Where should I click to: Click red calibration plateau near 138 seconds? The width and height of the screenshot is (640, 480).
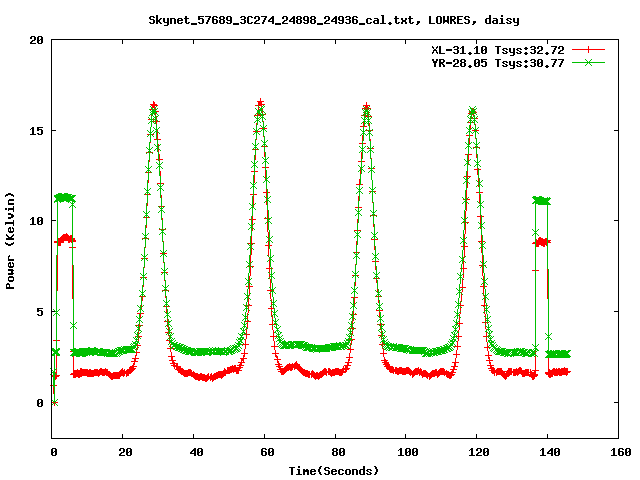click(x=542, y=242)
